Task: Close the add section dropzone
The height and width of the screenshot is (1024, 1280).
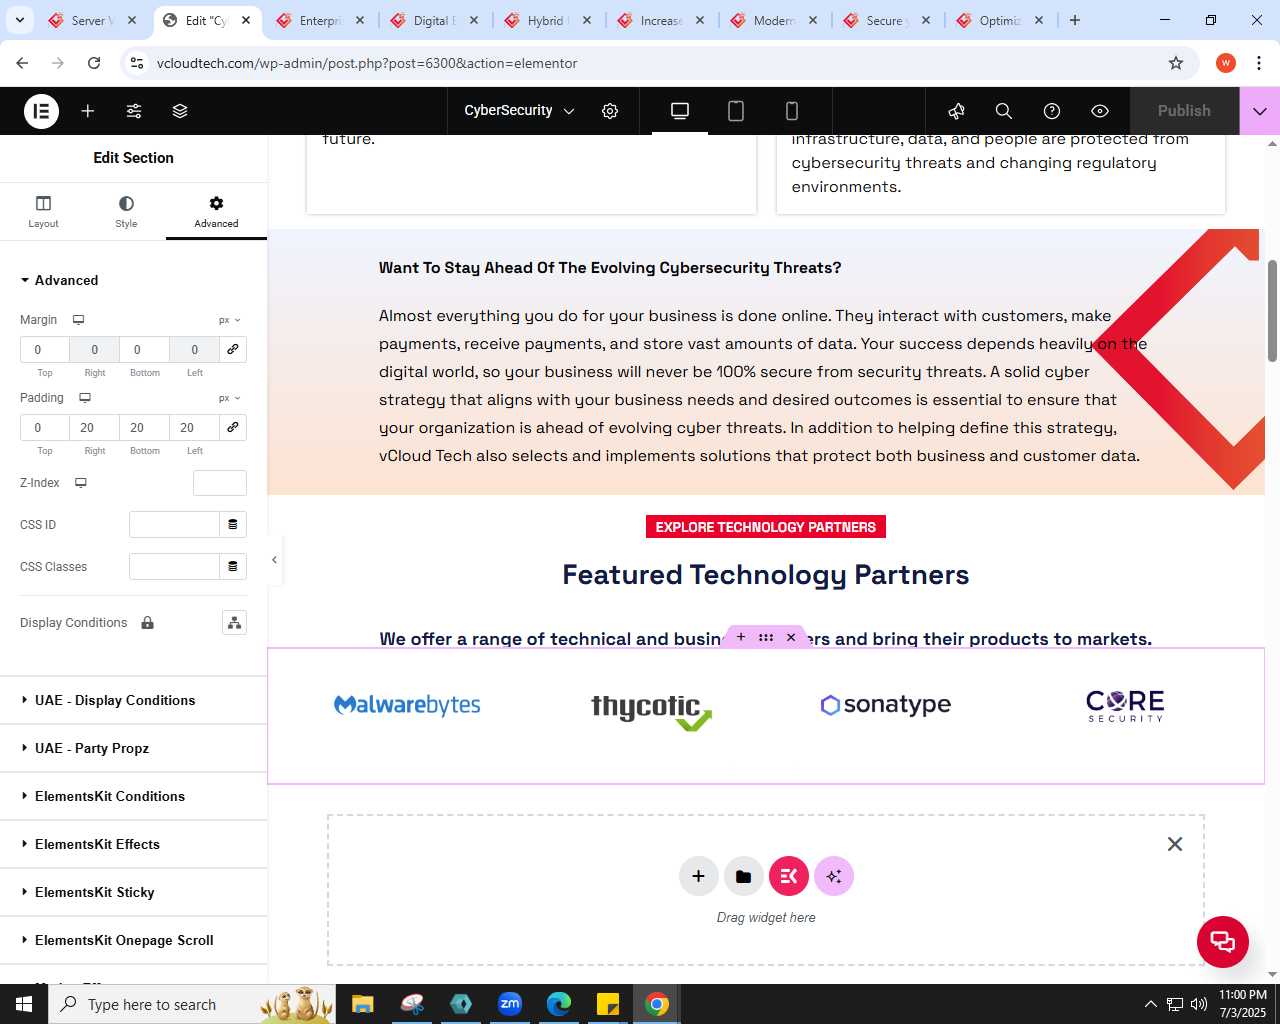Action: coord(1175,844)
